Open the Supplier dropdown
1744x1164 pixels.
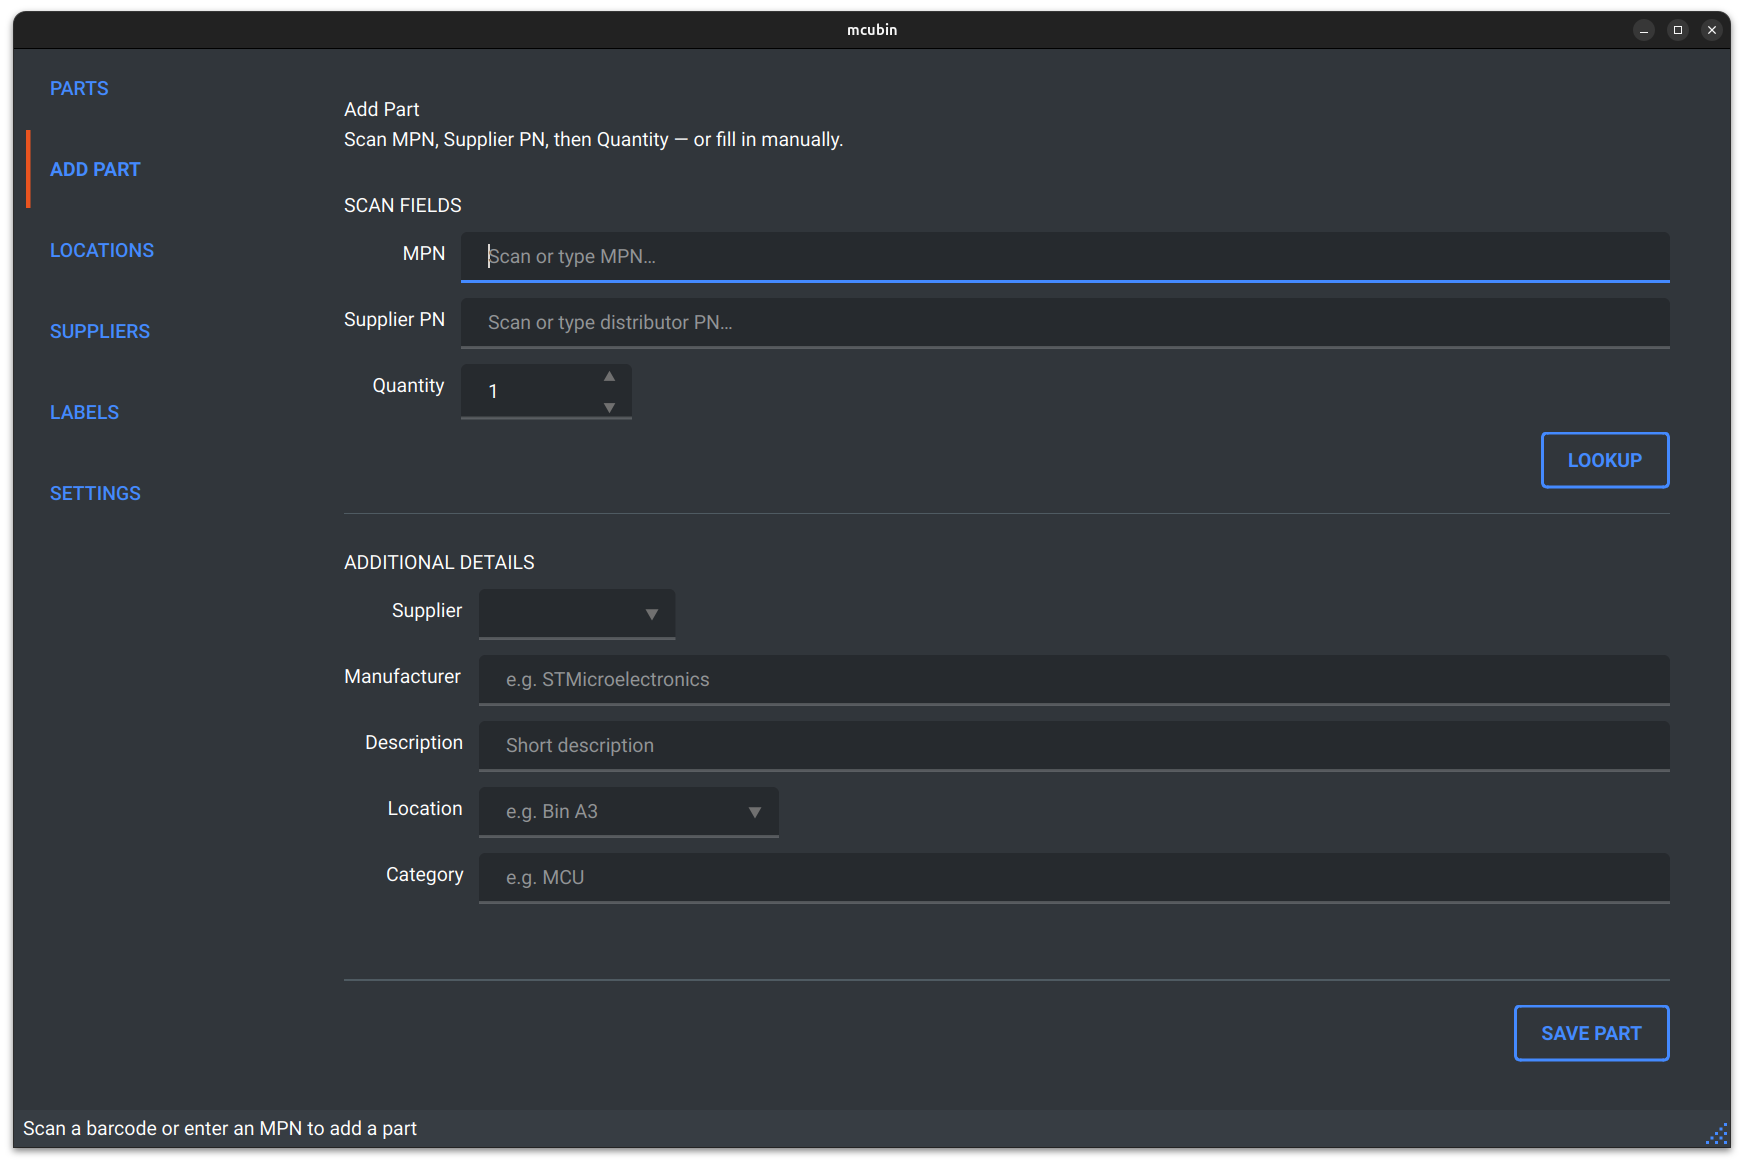pos(576,613)
